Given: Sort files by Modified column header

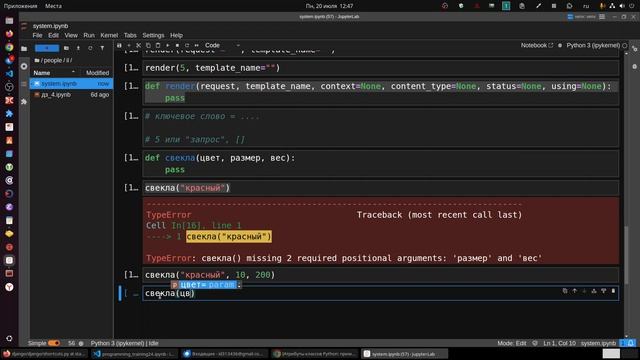Looking at the screenshot, I should click(97, 73).
